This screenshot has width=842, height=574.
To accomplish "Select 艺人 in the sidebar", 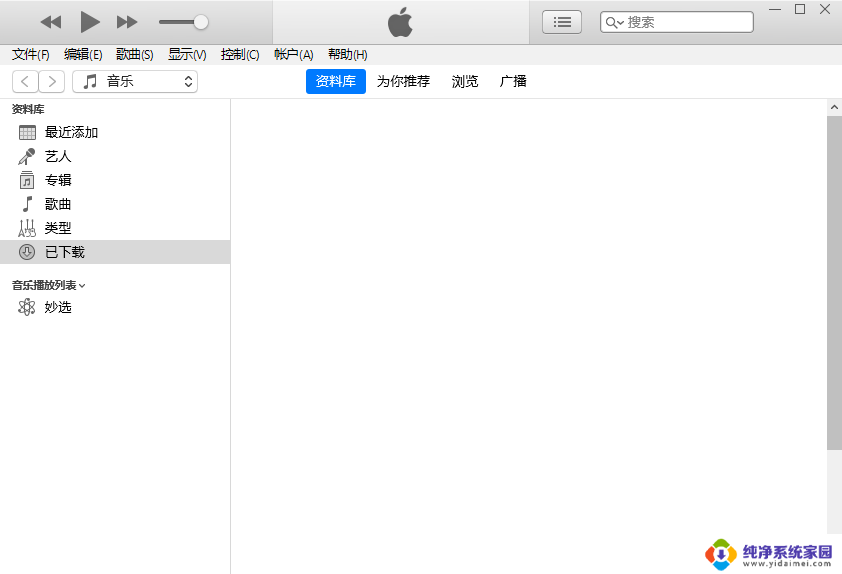I will click(115, 156).
